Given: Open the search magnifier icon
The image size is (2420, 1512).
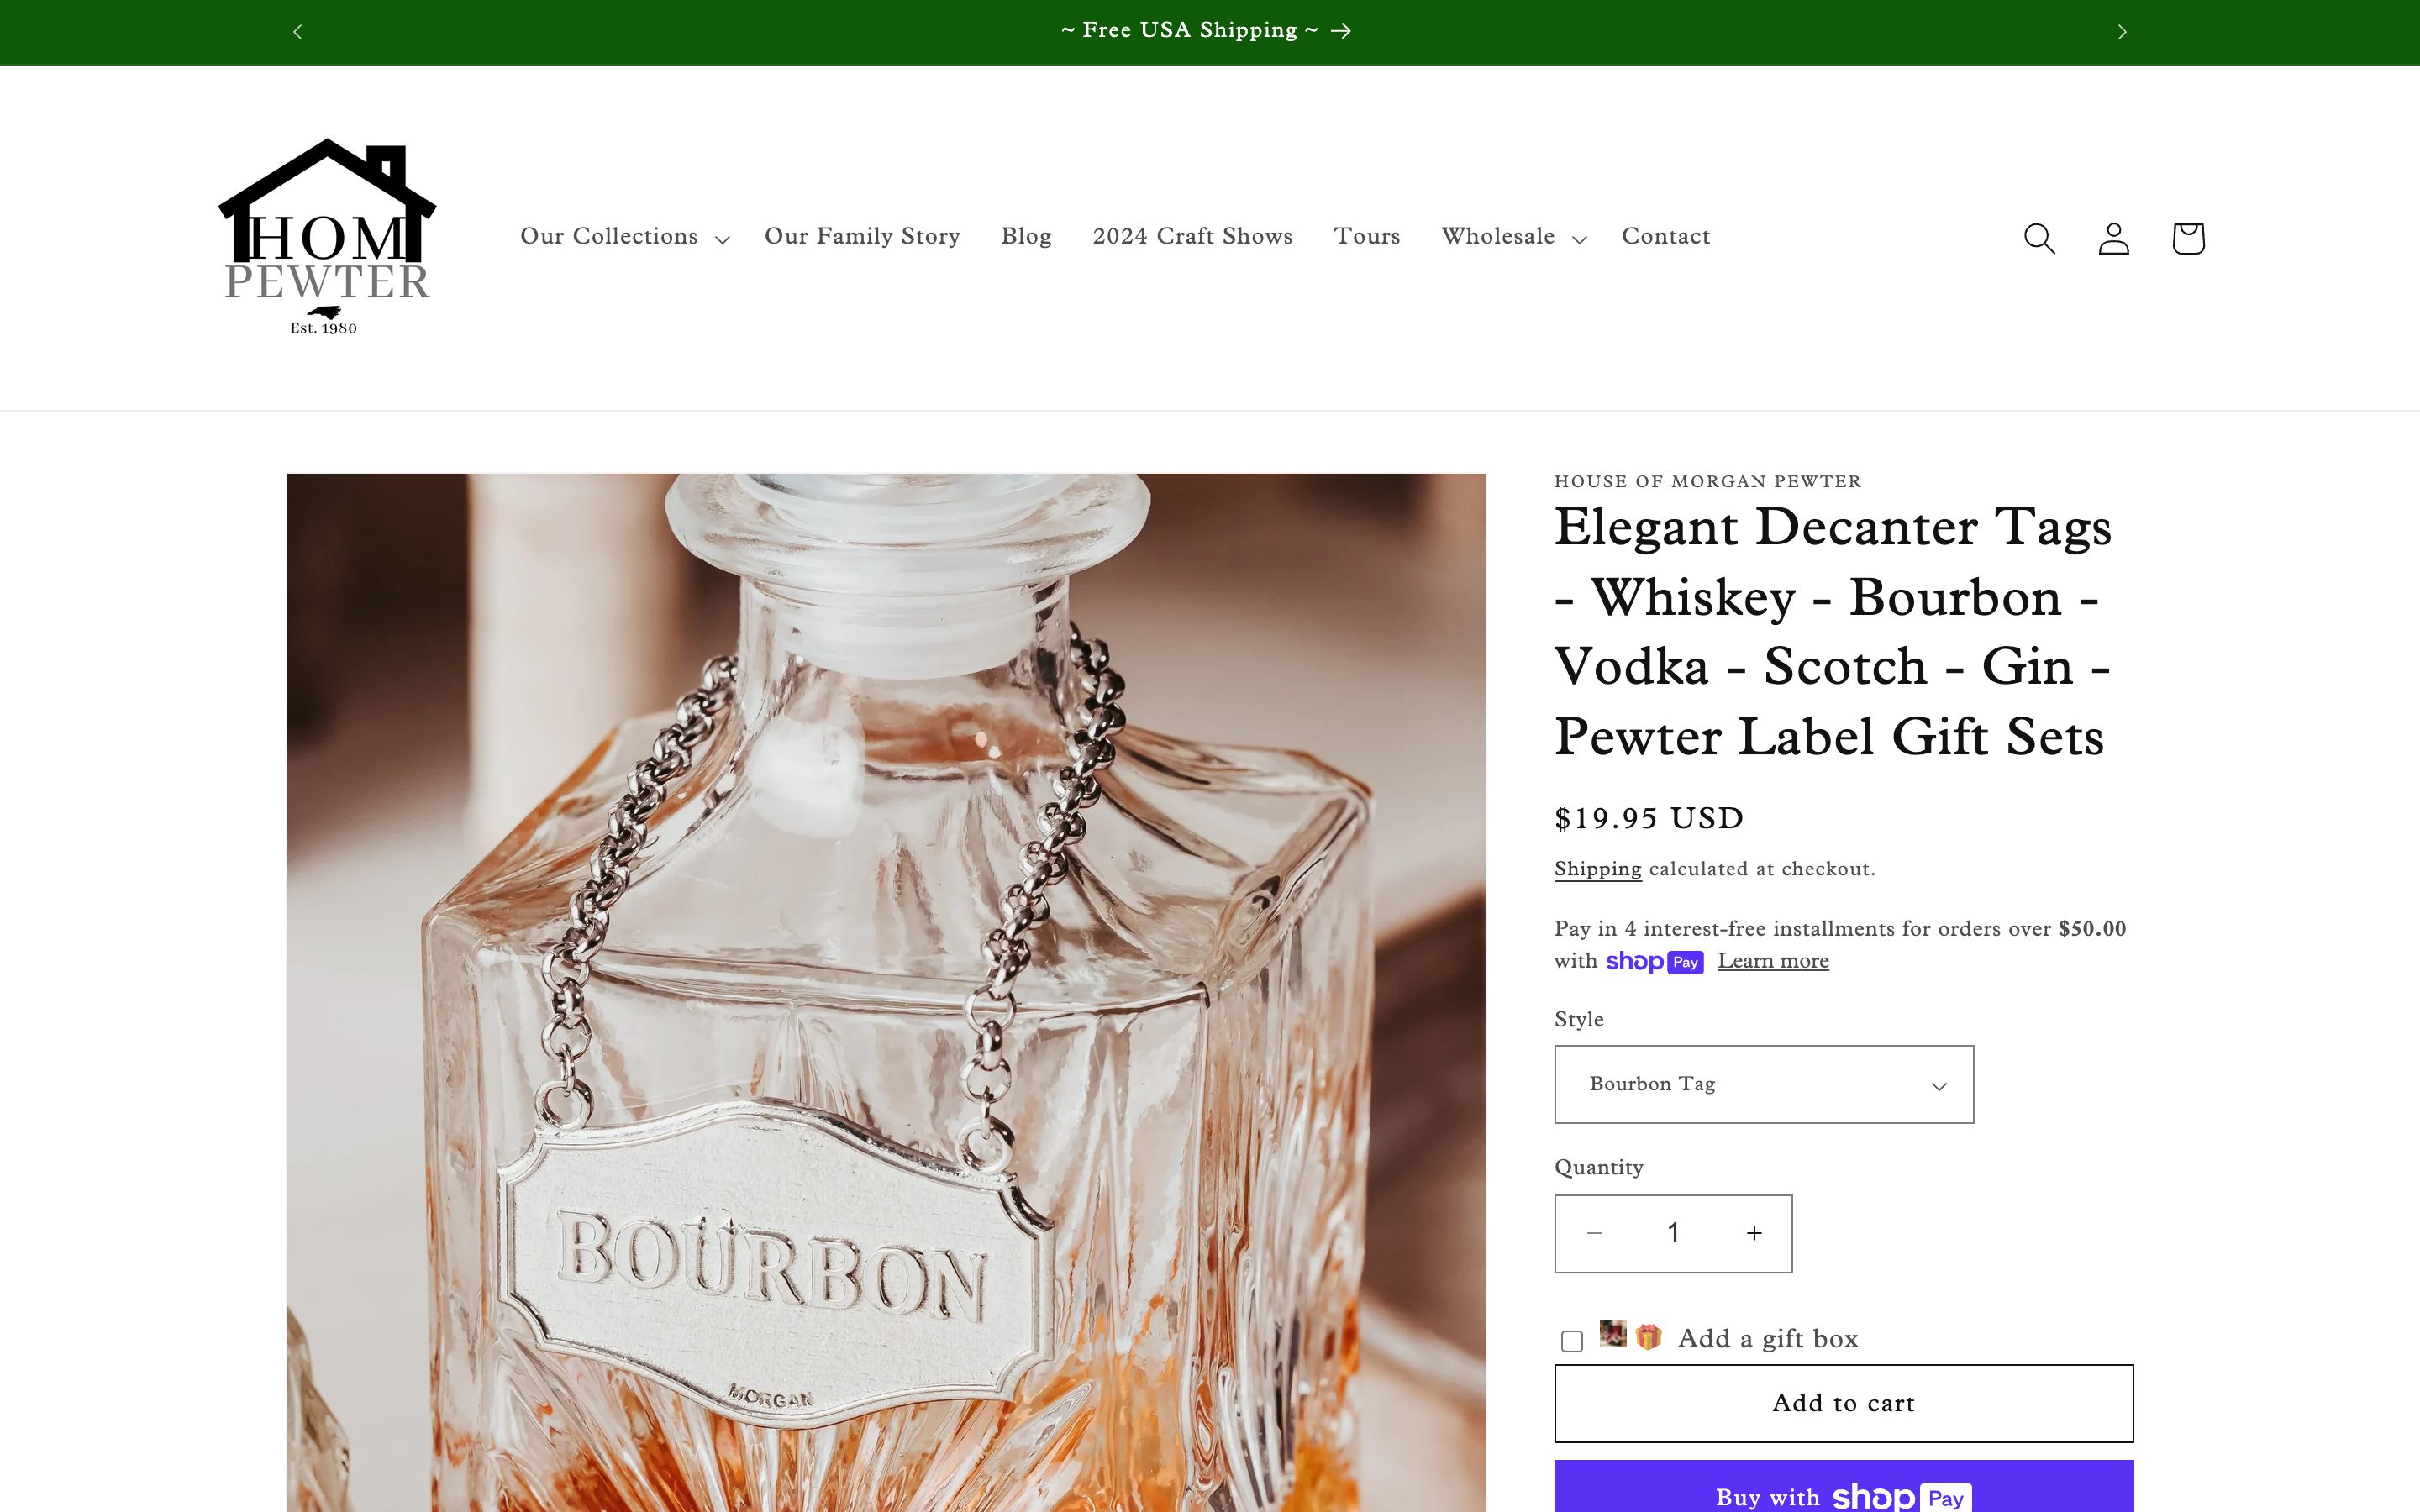Looking at the screenshot, I should coord(2039,238).
